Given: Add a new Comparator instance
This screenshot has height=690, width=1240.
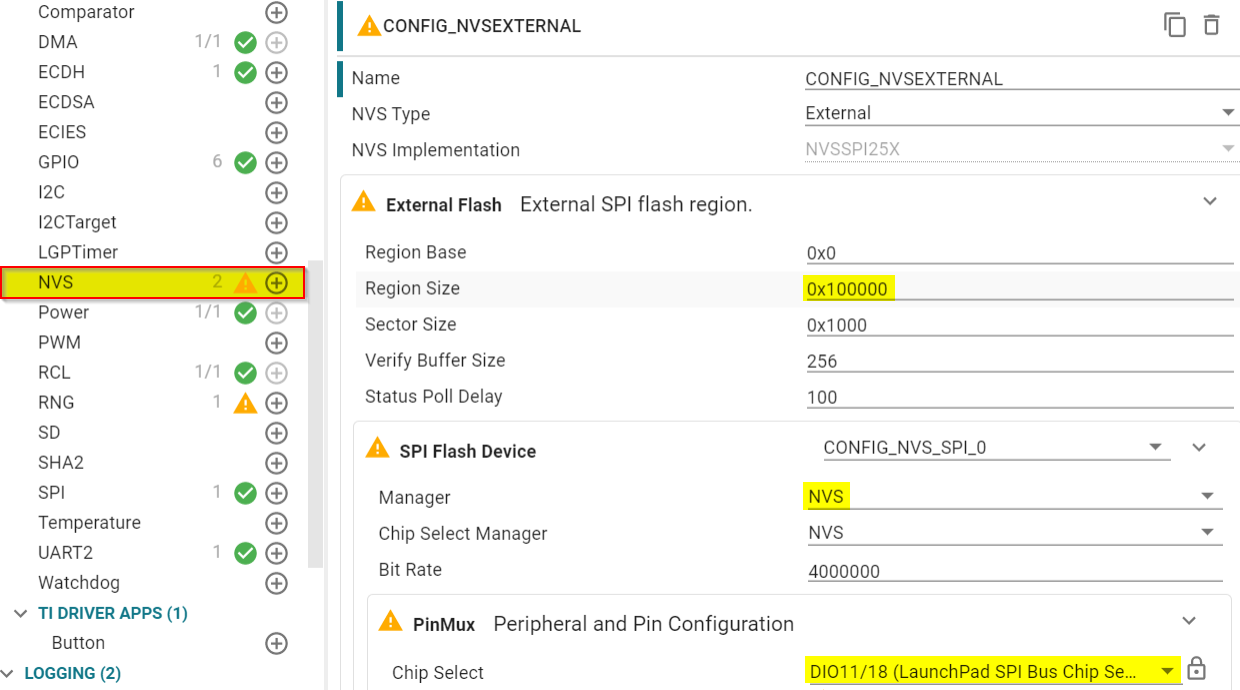Looking at the screenshot, I should tap(276, 12).
